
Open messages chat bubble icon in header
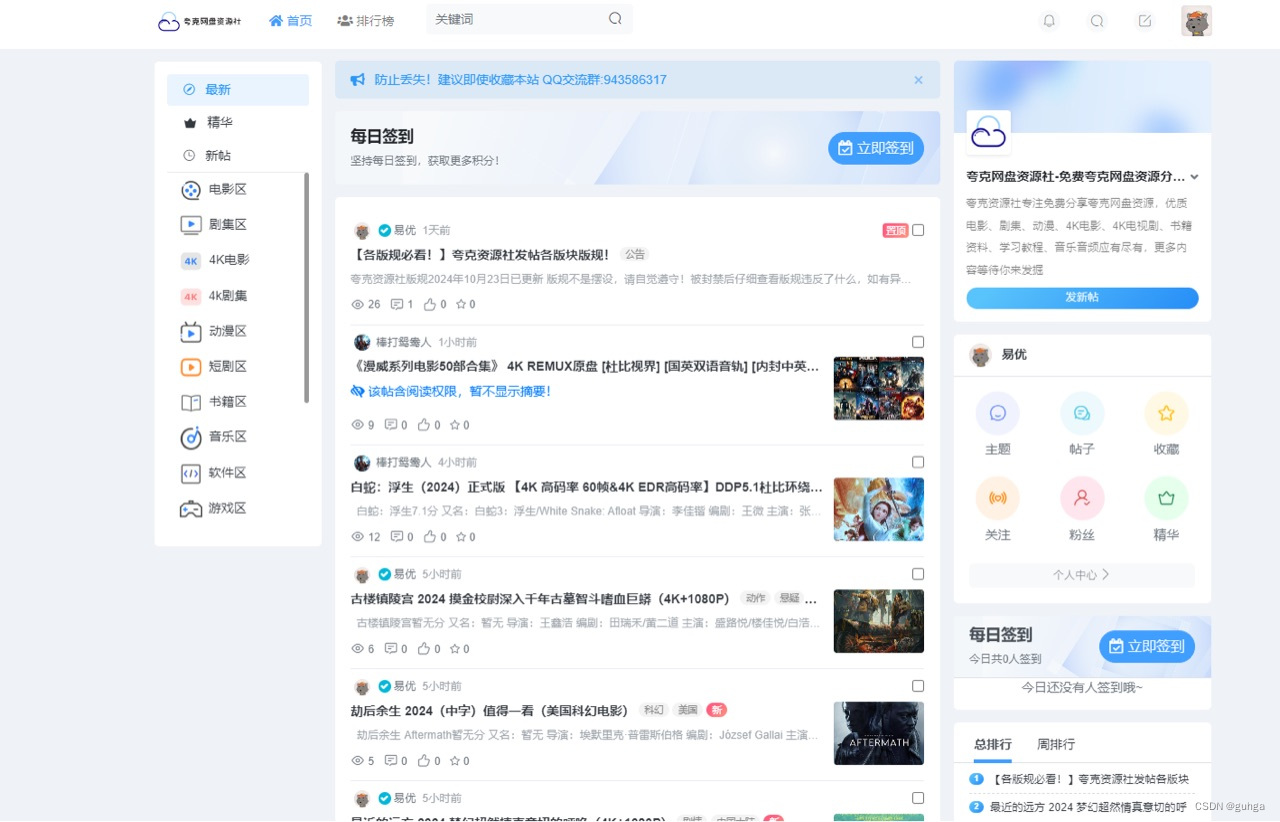[1097, 20]
